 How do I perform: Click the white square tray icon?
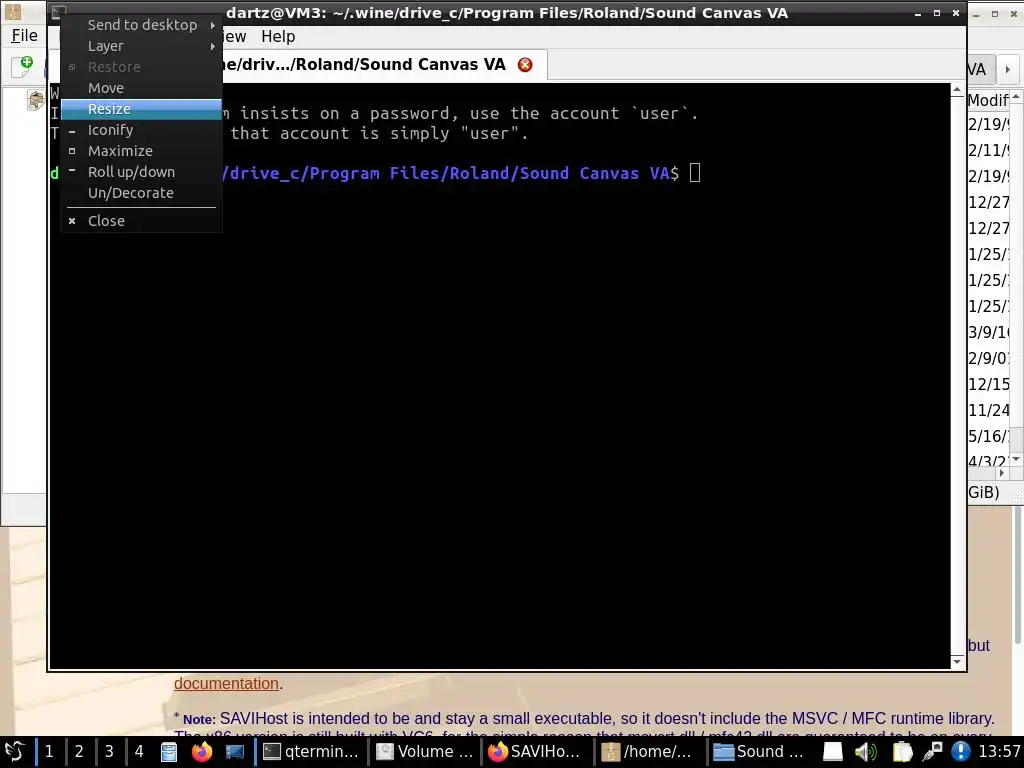833,752
